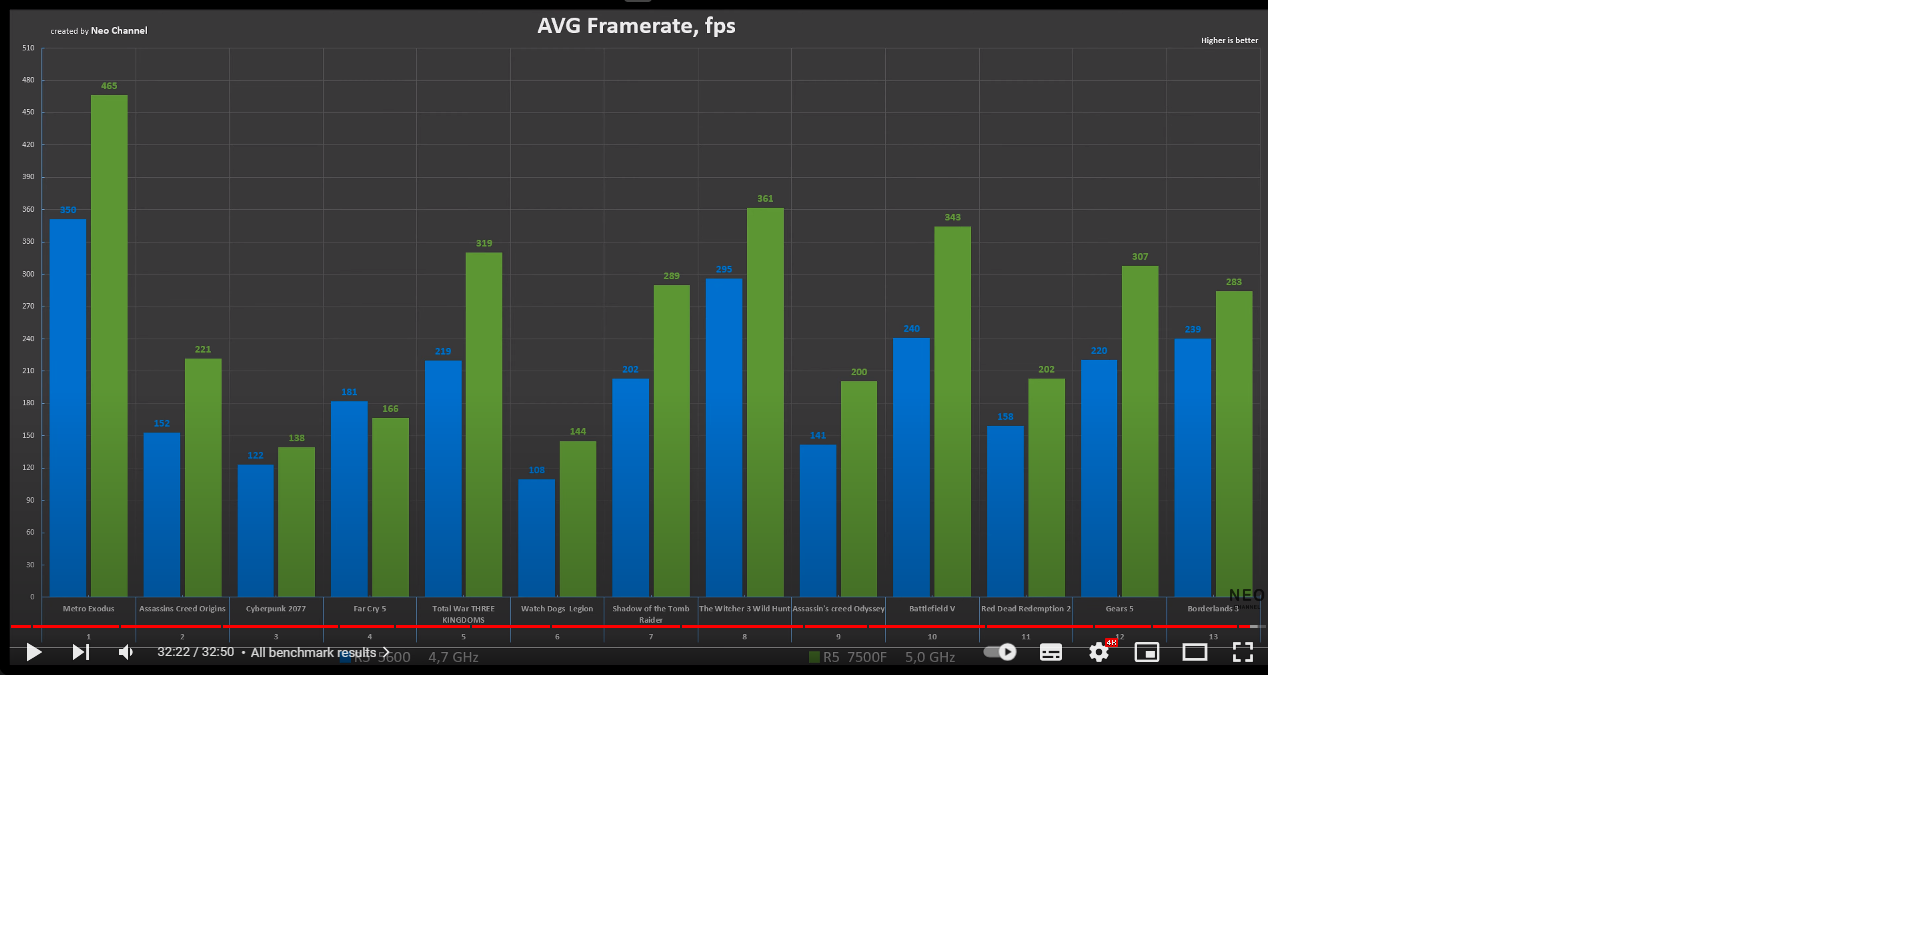Click the 'Gears 5' axis label
This screenshot has width=1914, height=935.
point(1119,608)
